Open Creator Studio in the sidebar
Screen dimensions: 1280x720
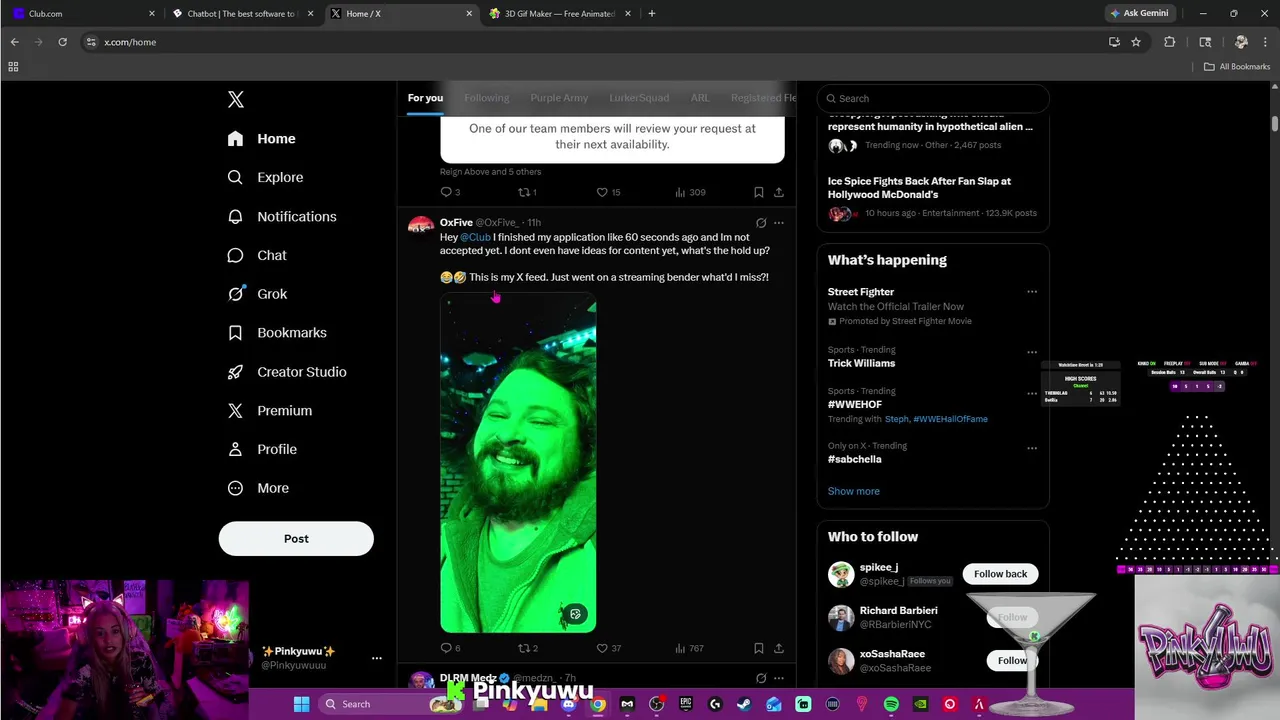287,372
